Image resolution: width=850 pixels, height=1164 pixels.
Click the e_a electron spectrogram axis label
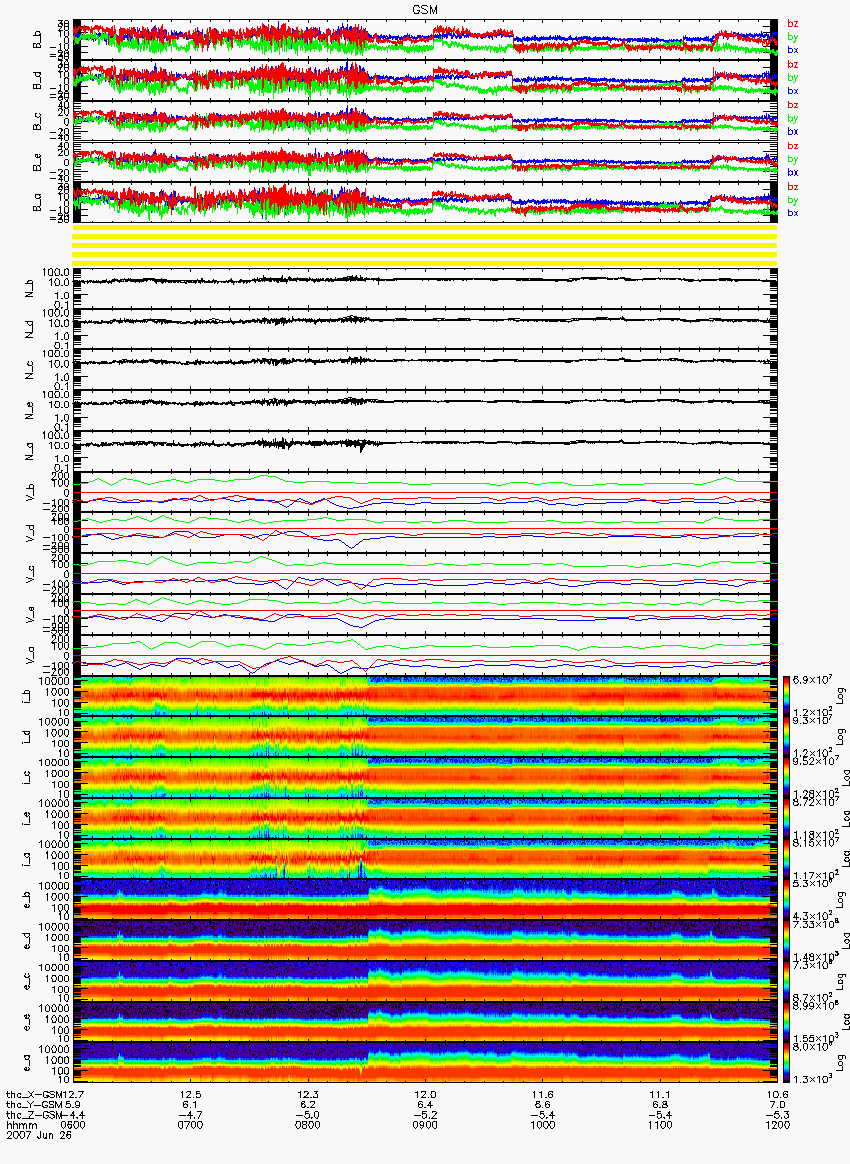pyautogui.click(x=27, y=1063)
